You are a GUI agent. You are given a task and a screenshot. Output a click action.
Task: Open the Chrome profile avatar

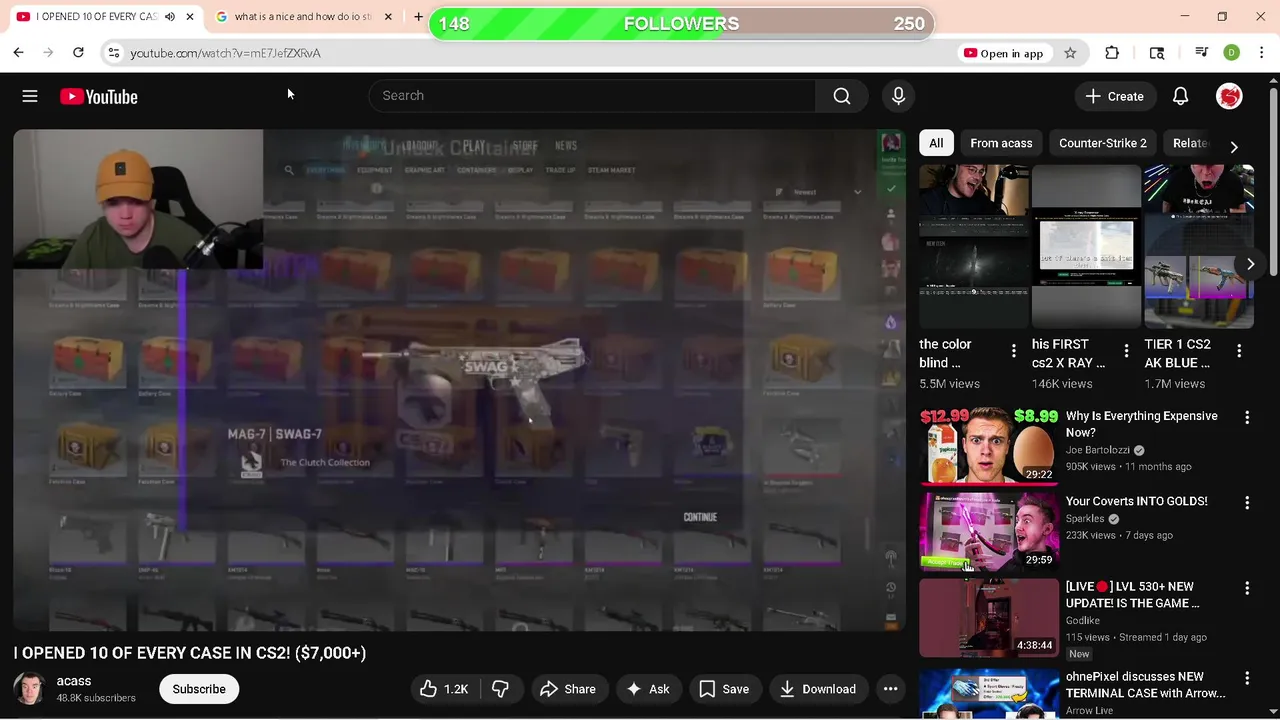pos(1232,53)
